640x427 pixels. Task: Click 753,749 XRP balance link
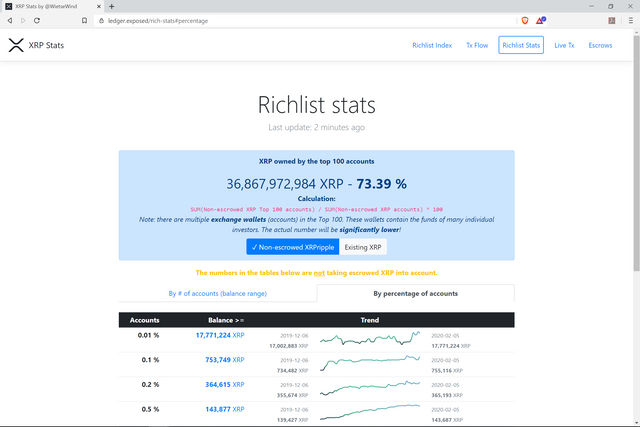click(x=224, y=360)
